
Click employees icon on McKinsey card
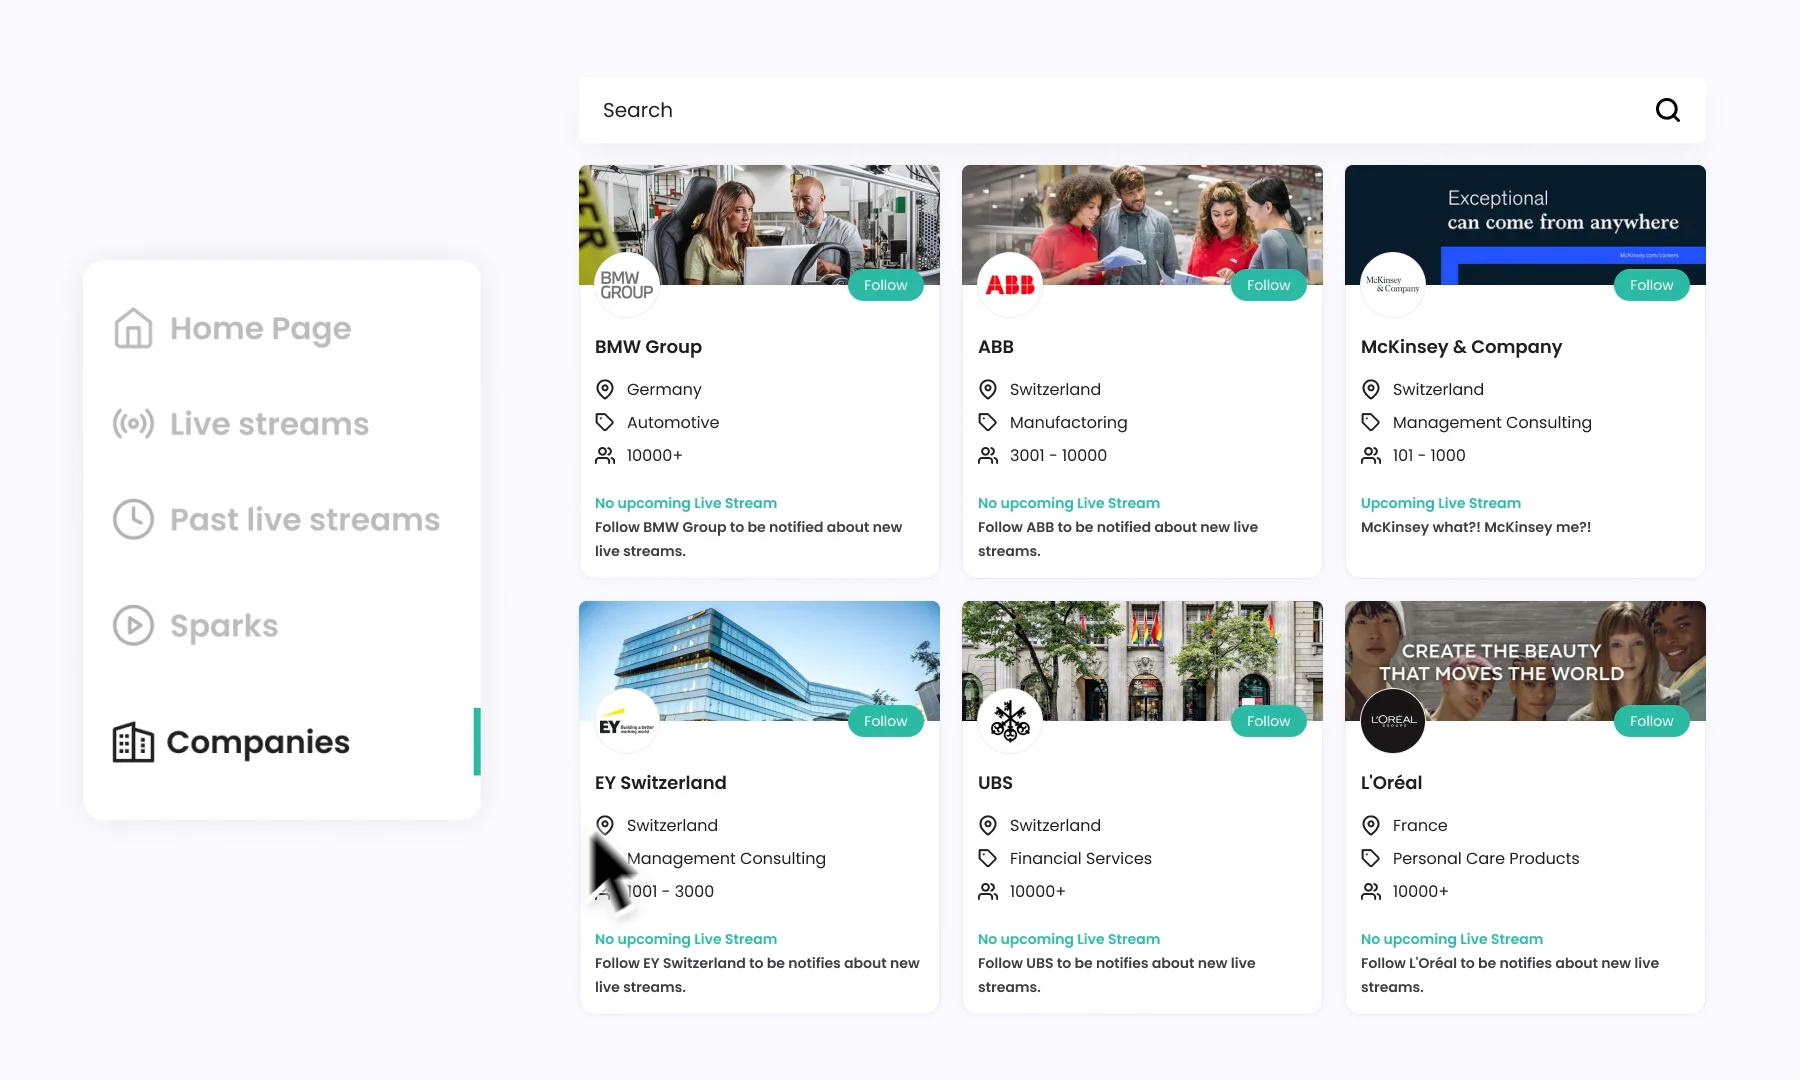click(1371, 455)
